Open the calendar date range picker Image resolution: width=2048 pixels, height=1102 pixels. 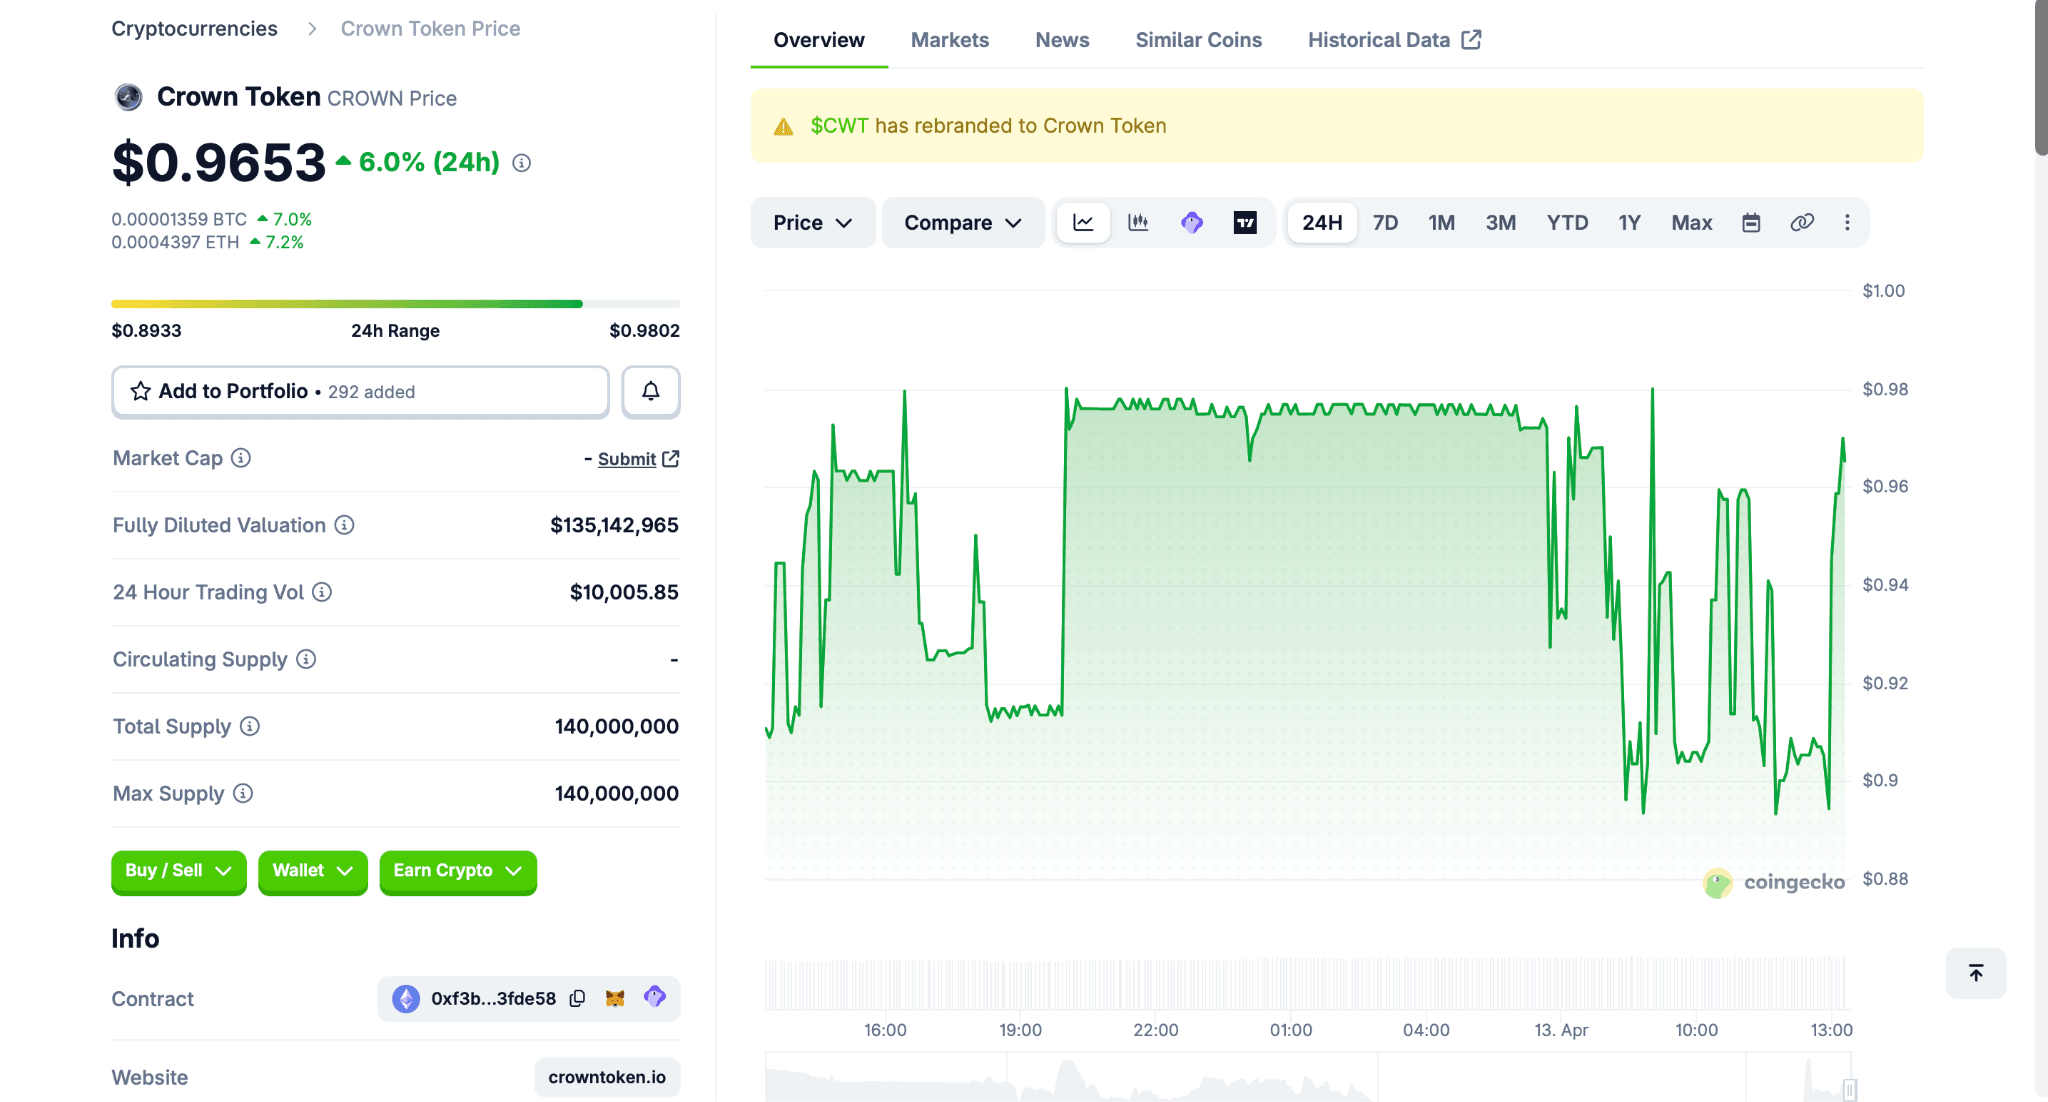click(1751, 222)
